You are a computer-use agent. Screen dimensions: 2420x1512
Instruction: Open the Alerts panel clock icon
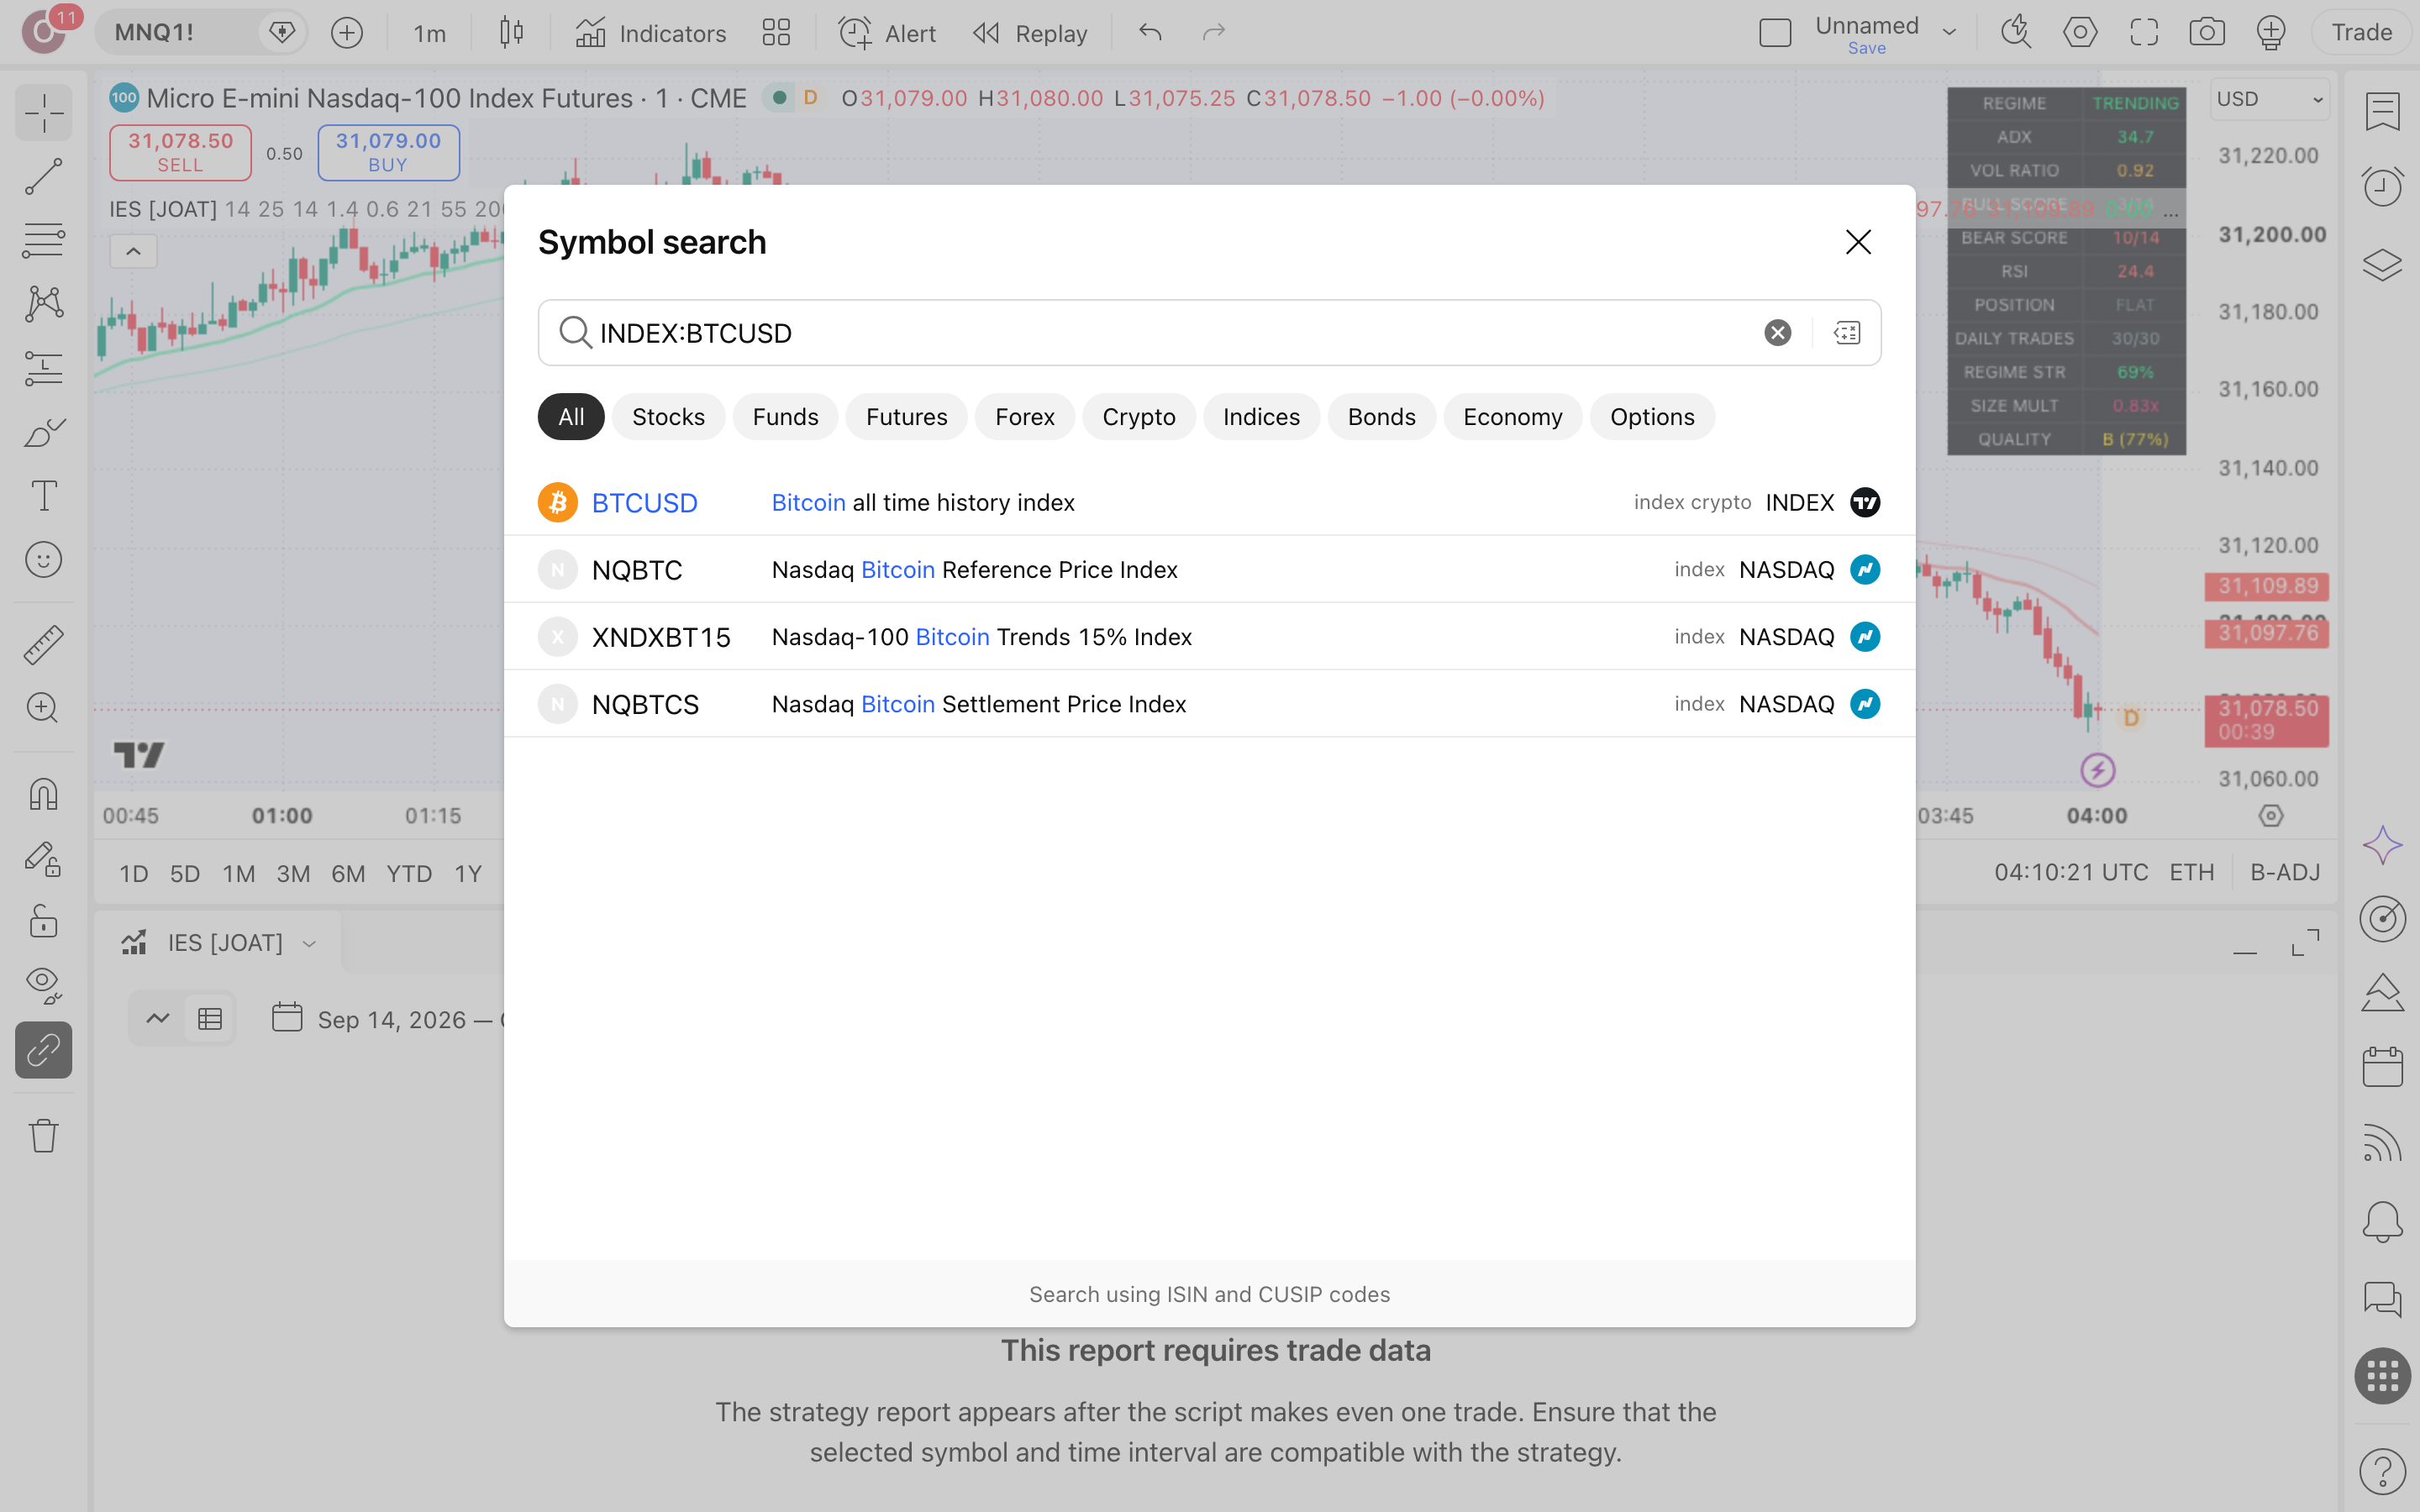[x=2382, y=186]
